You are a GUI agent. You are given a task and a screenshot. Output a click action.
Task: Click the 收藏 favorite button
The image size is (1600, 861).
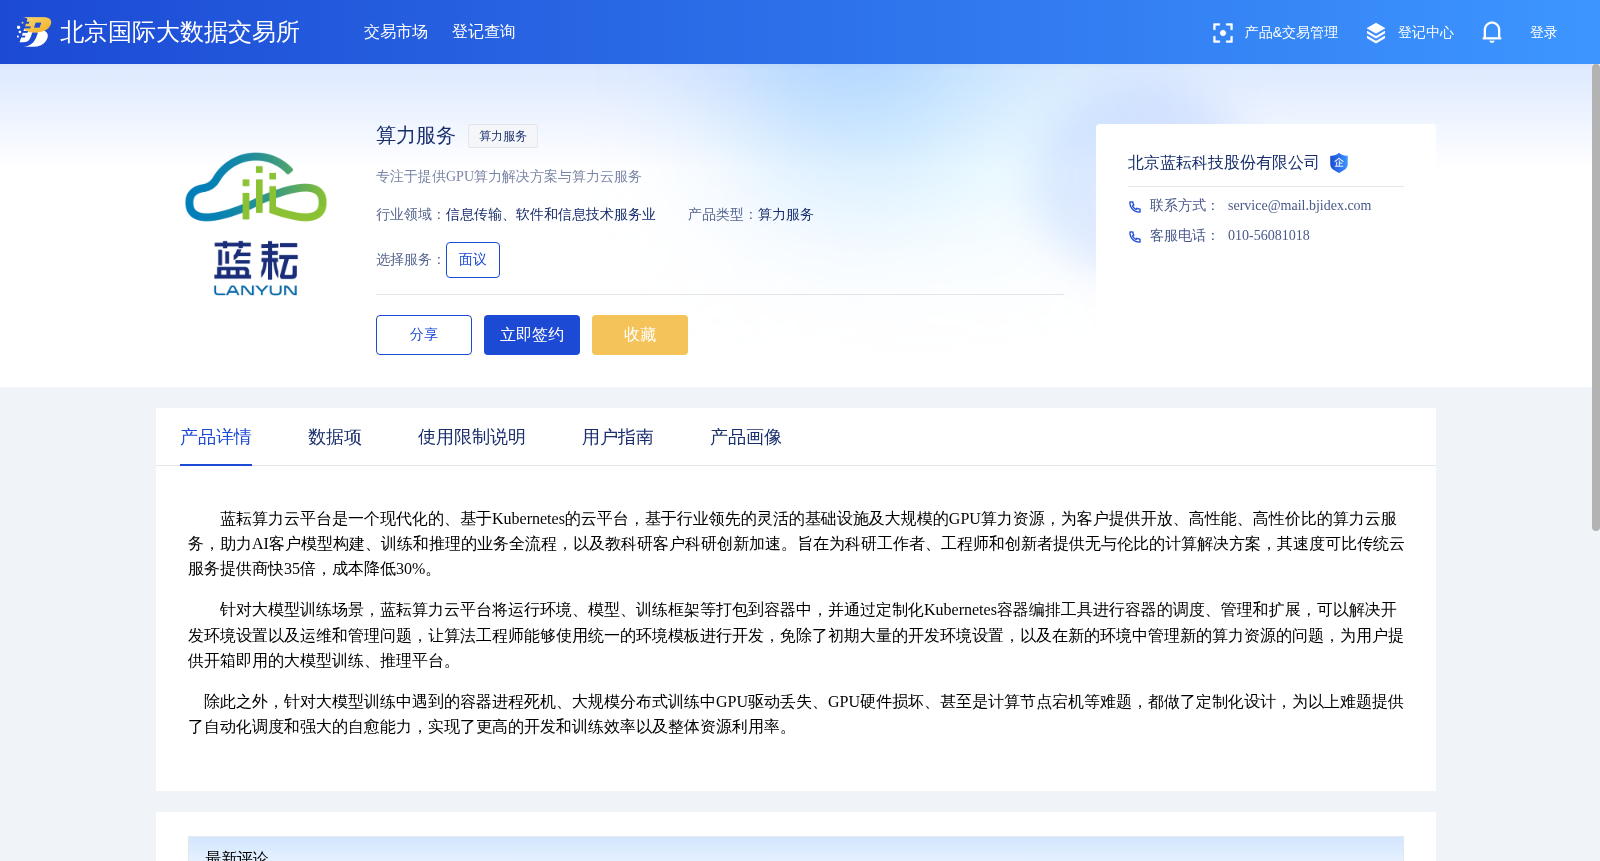tap(640, 335)
